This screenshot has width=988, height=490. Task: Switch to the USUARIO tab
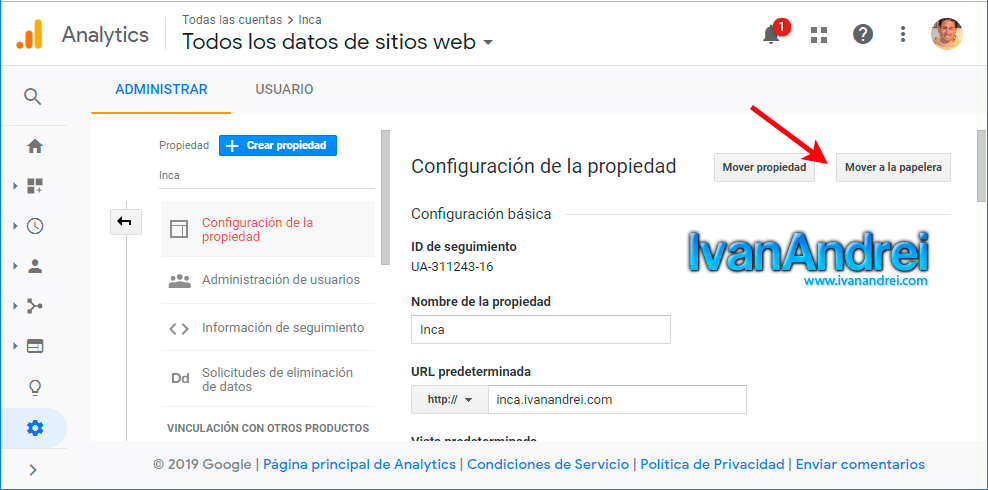tap(284, 89)
